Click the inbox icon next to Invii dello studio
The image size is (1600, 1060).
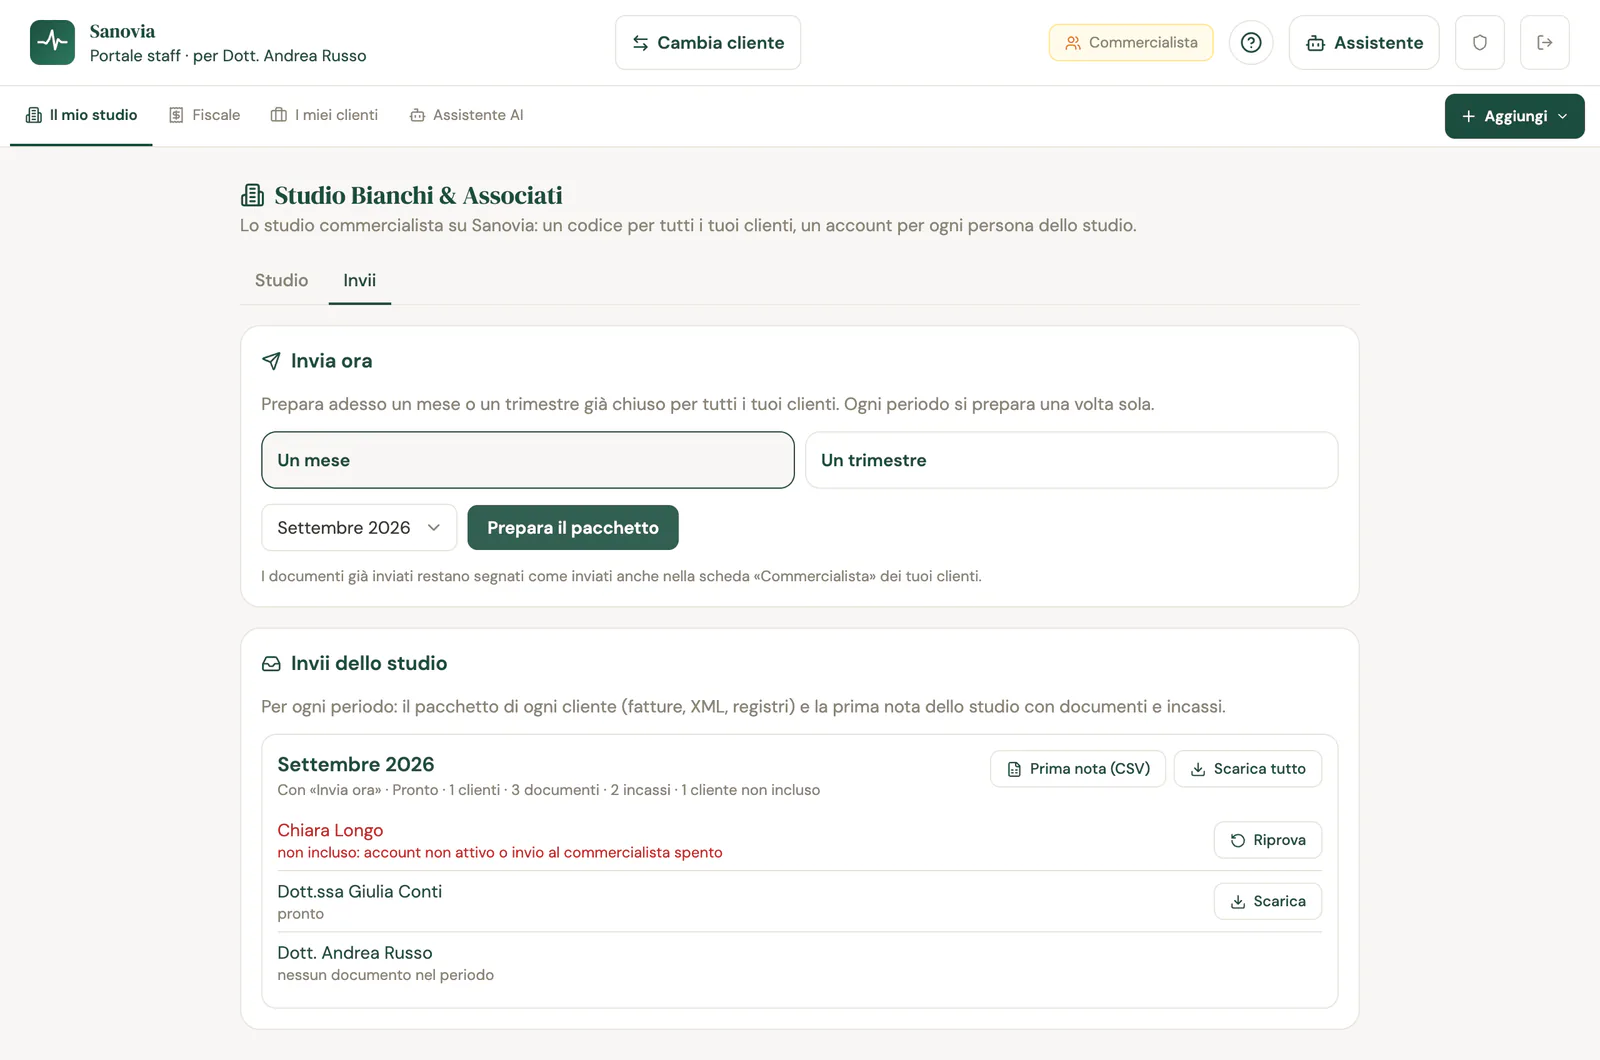tap(271, 664)
